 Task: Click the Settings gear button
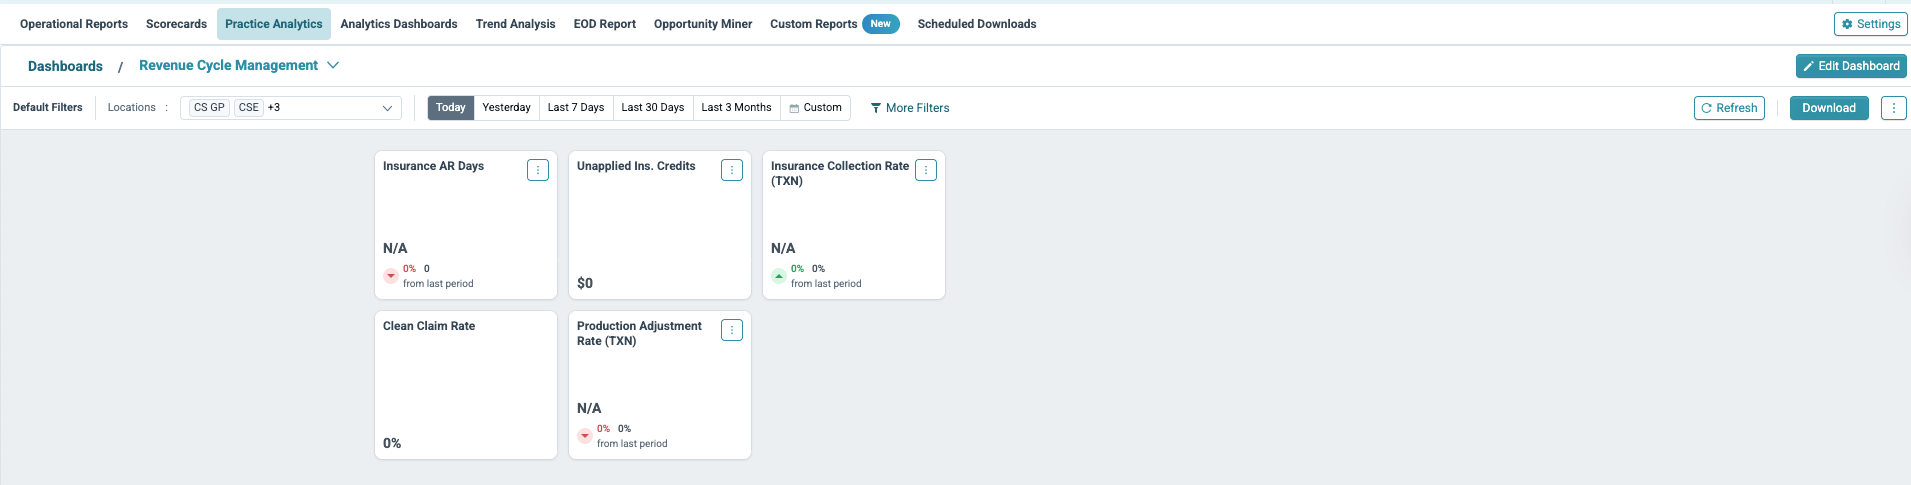(x=1870, y=24)
